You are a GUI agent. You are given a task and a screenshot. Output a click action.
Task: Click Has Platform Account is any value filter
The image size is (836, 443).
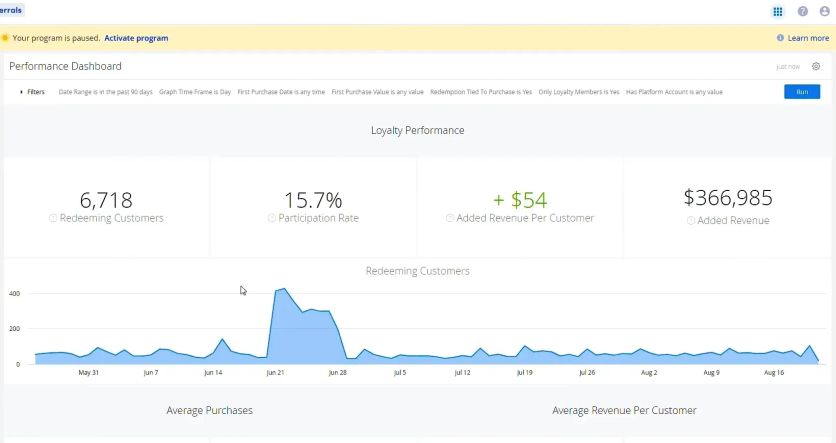[x=674, y=92]
